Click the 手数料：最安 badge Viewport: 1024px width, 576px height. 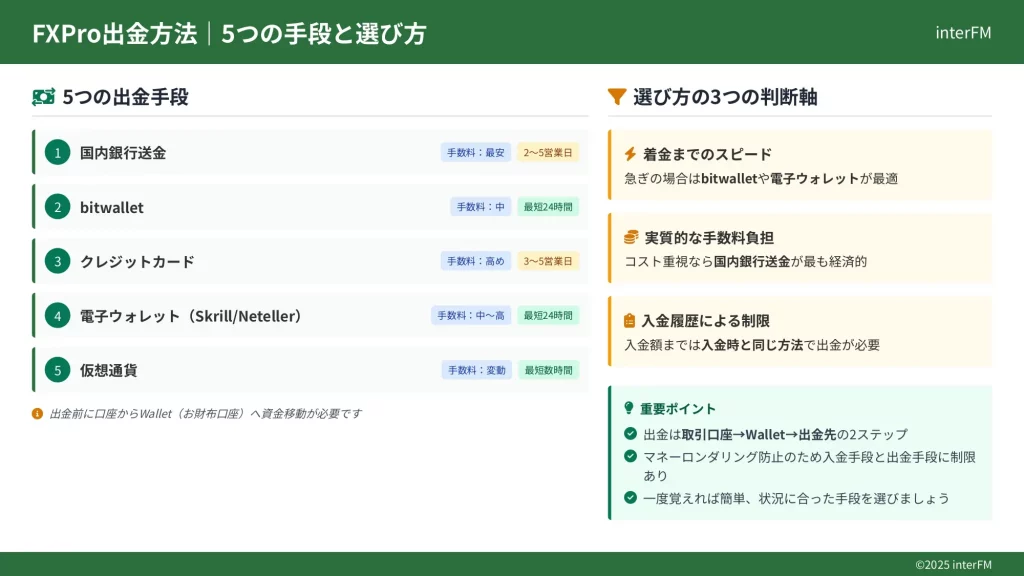pyautogui.click(x=476, y=153)
